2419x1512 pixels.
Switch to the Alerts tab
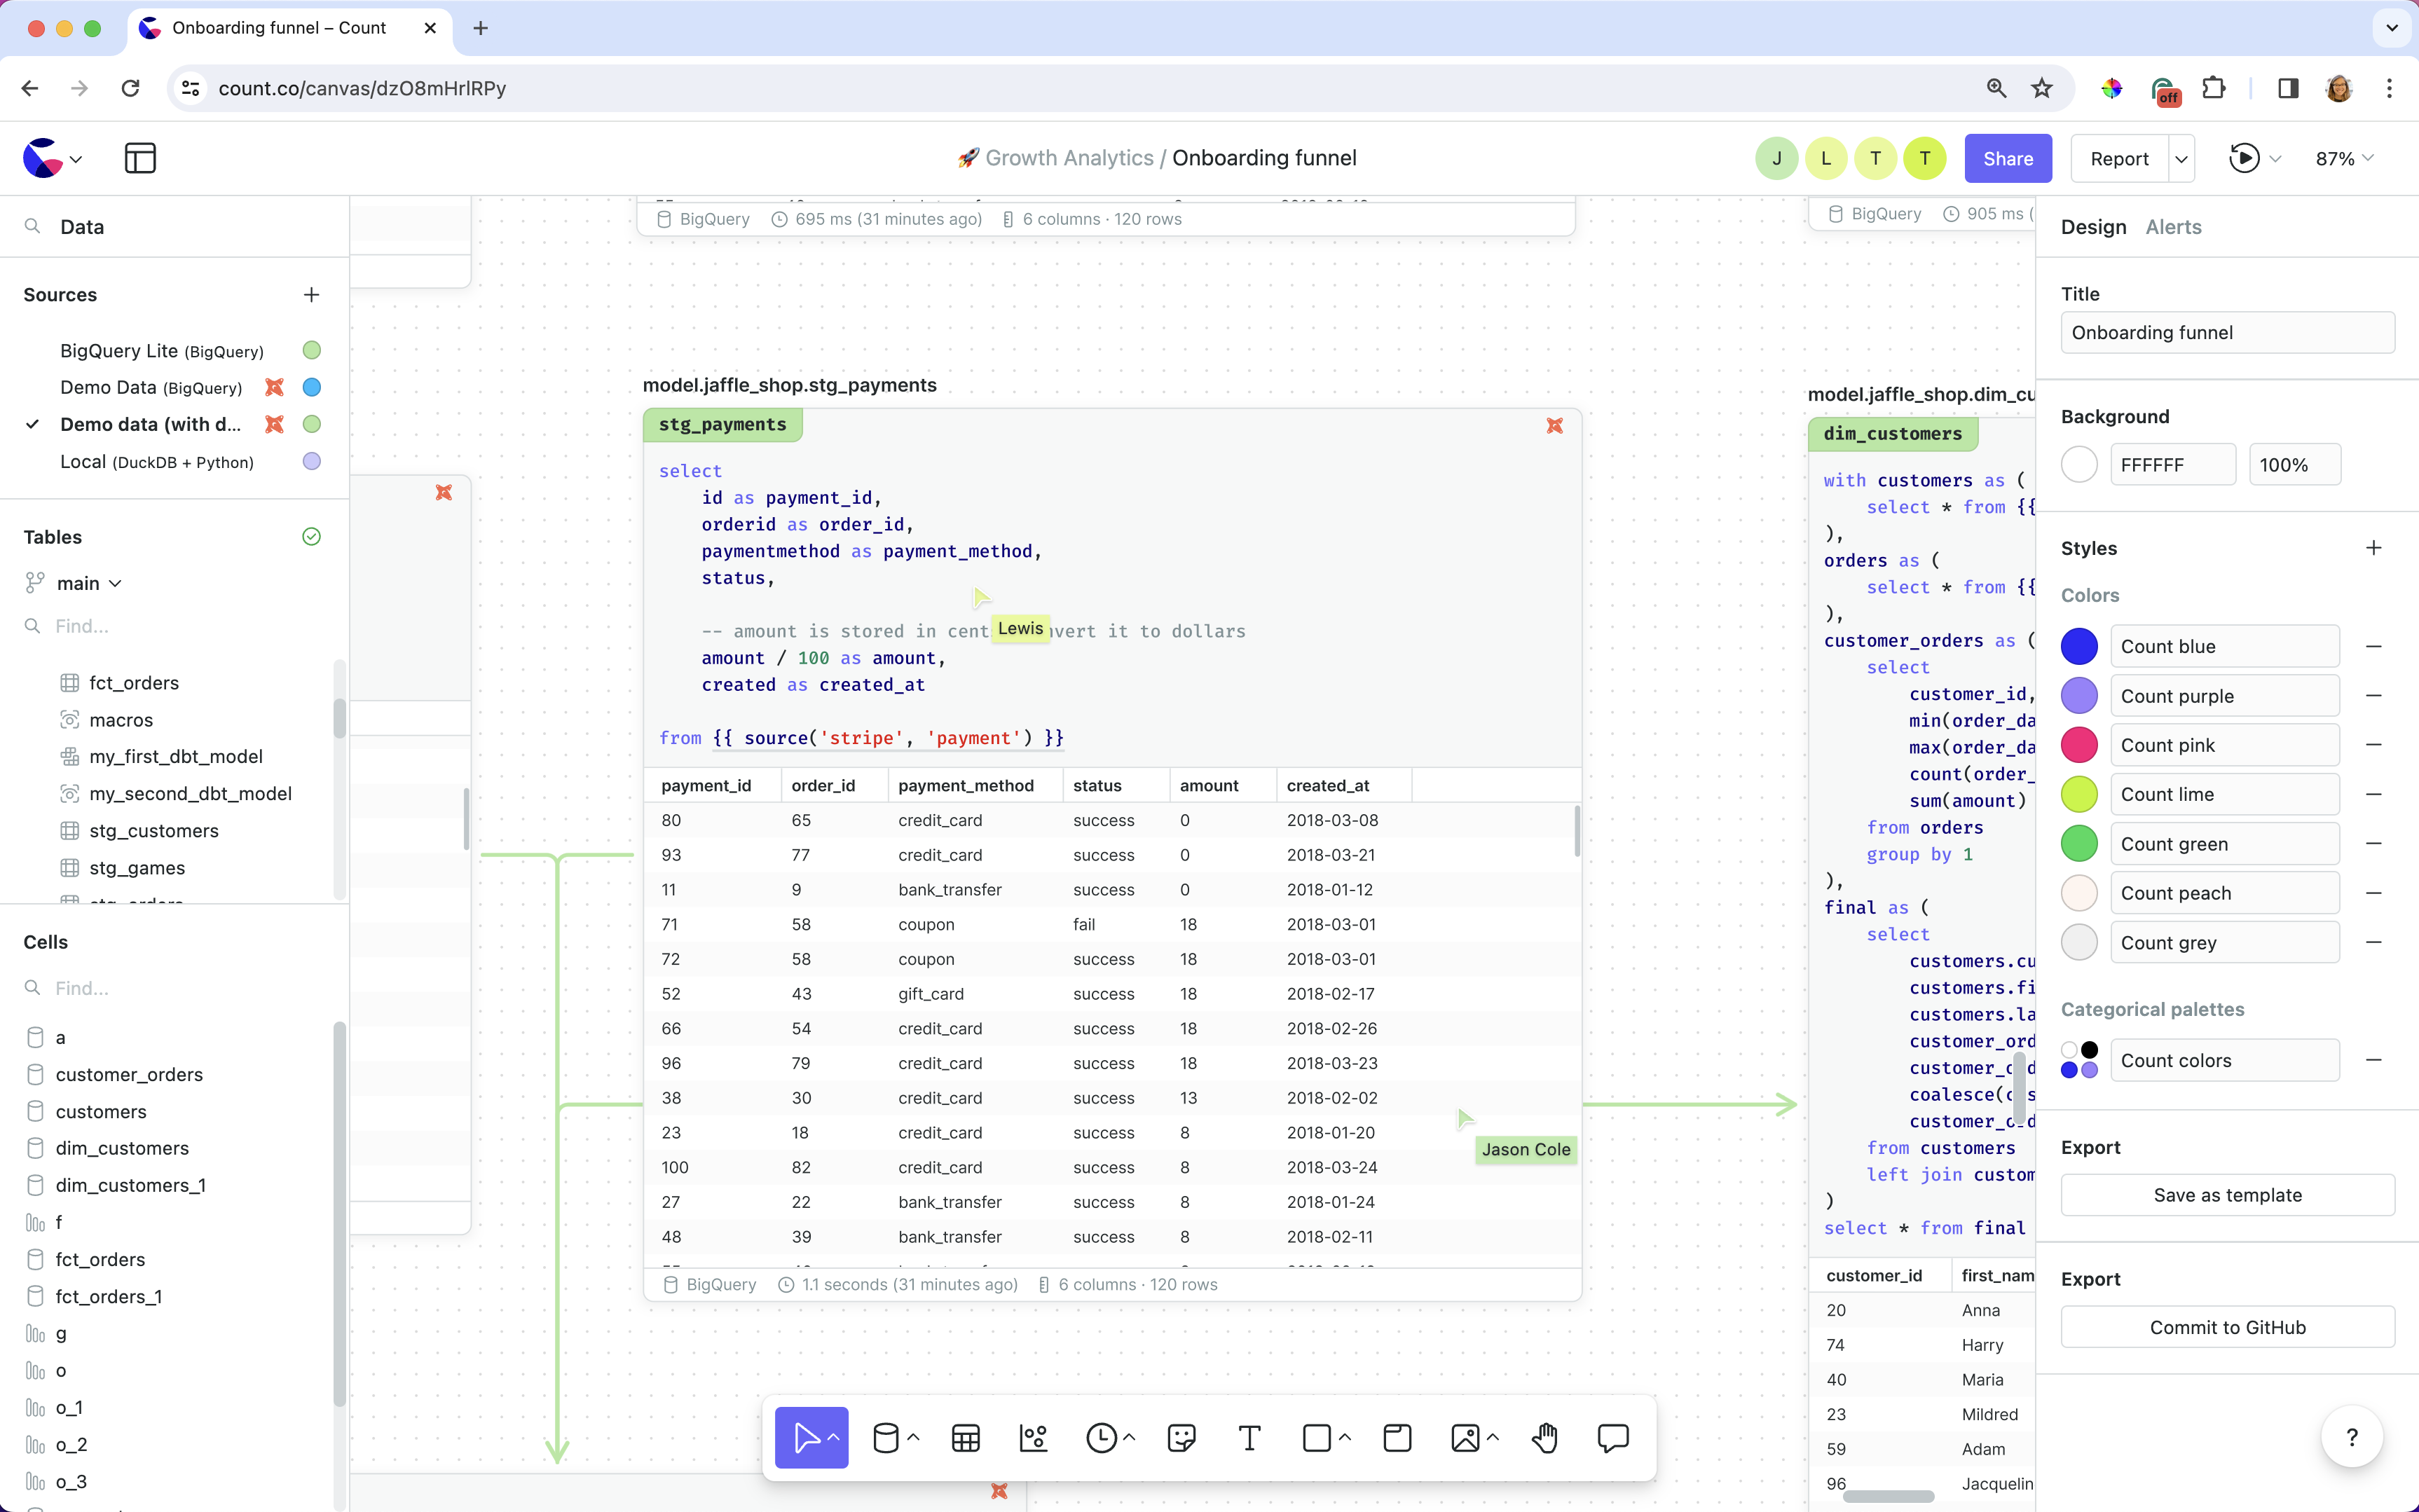click(x=2173, y=227)
